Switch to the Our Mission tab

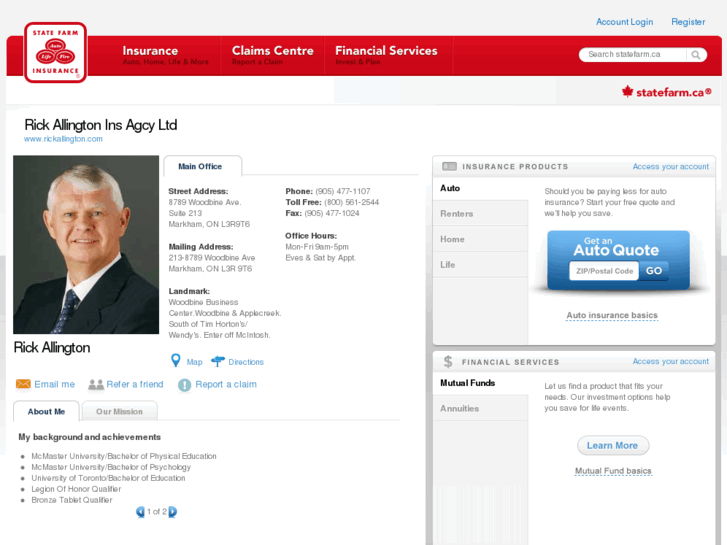[x=120, y=411]
